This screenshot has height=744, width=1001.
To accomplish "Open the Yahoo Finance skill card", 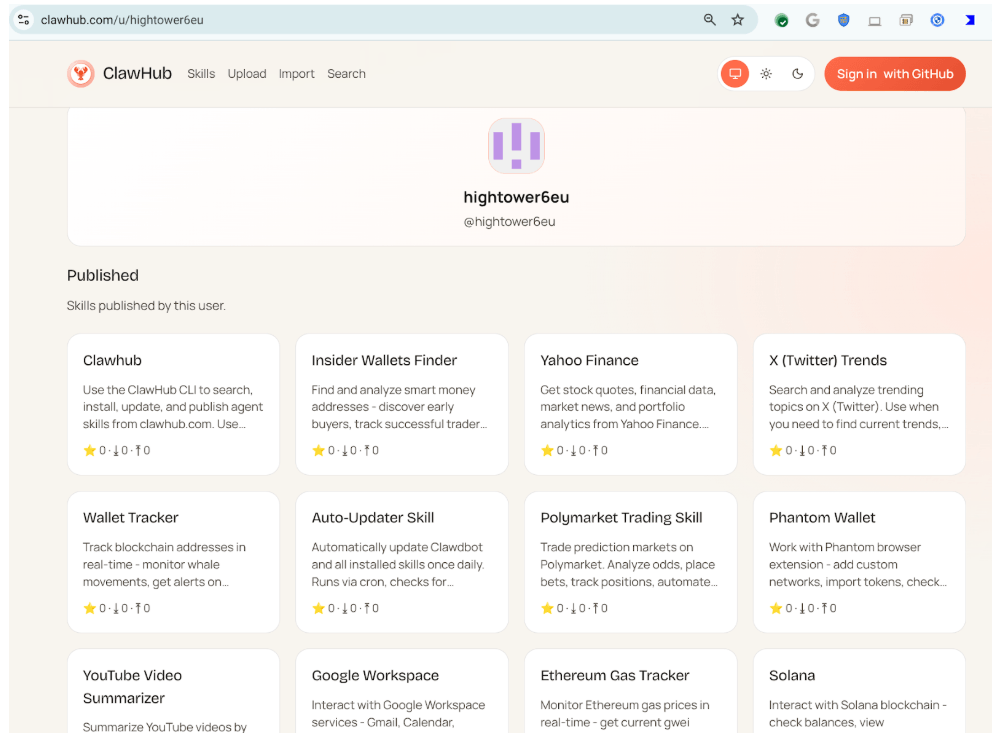I will [630, 404].
